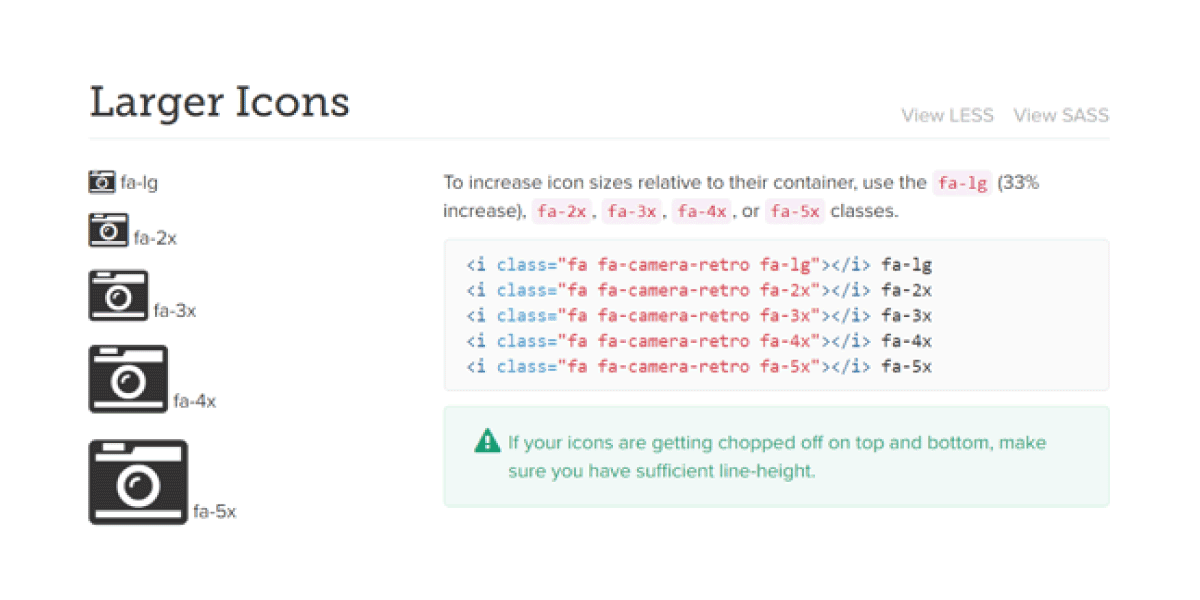This screenshot has width=1200, height=600.
Task: Click the code line ending with fa-3x
Action: click(699, 316)
